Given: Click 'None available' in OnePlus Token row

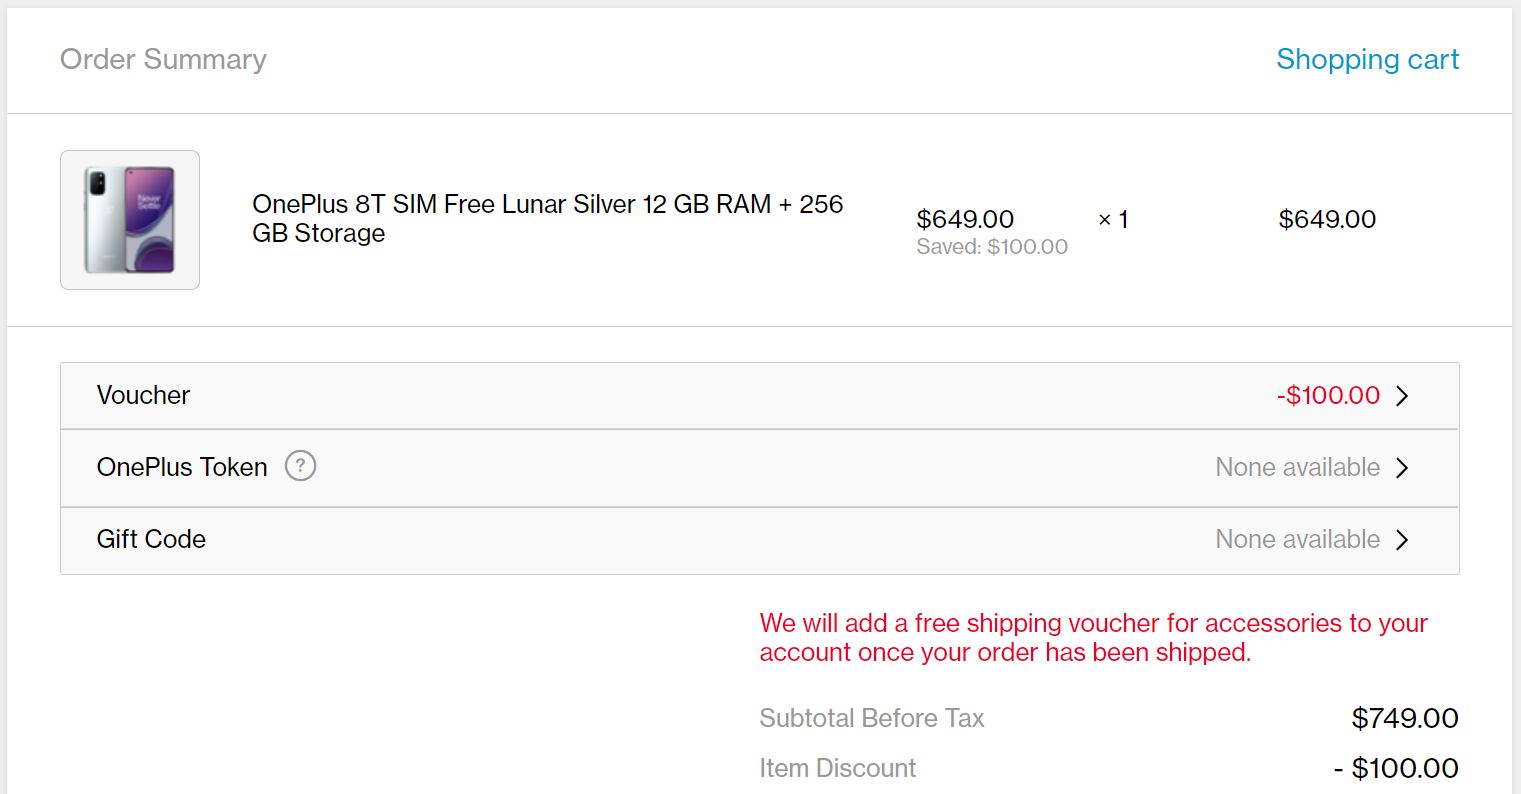Looking at the screenshot, I should tap(1297, 467).
